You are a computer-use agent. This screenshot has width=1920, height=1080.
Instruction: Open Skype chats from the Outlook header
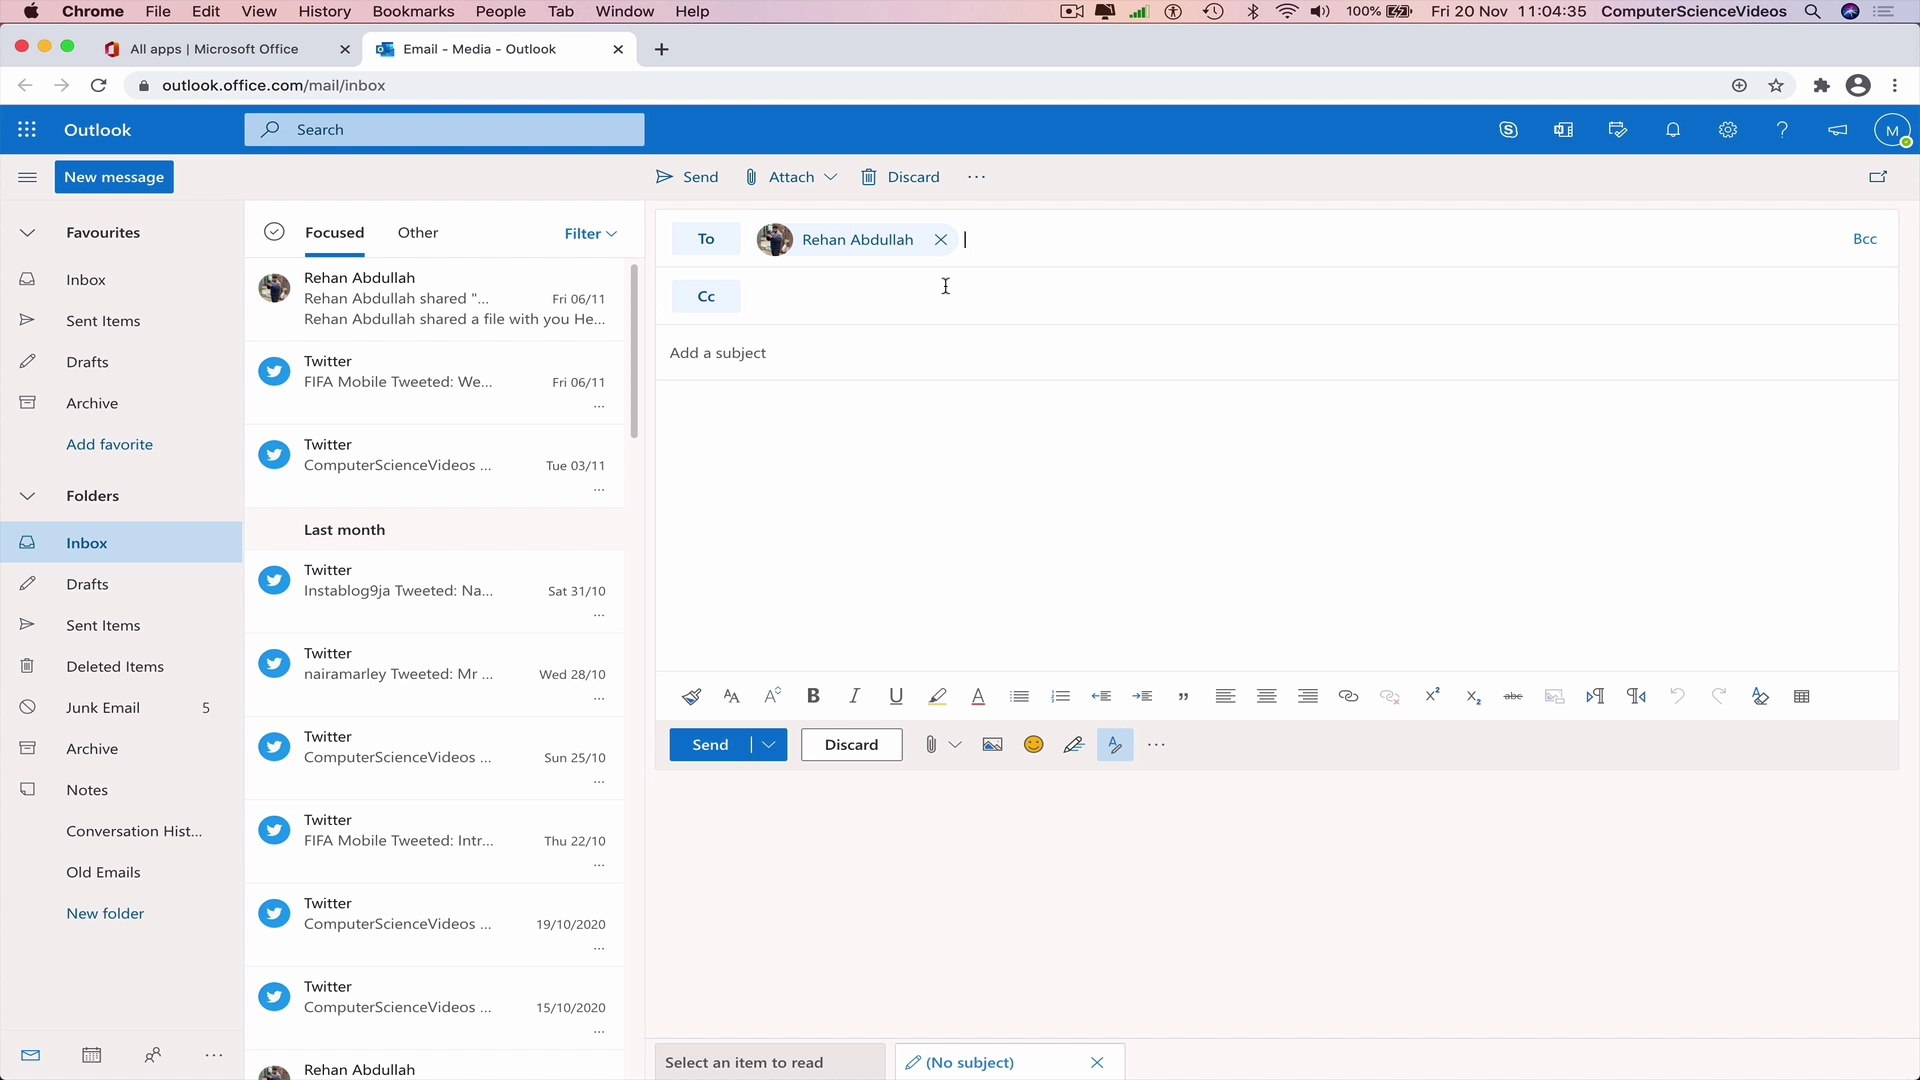pyautogui.click(x=1508, y=130)
